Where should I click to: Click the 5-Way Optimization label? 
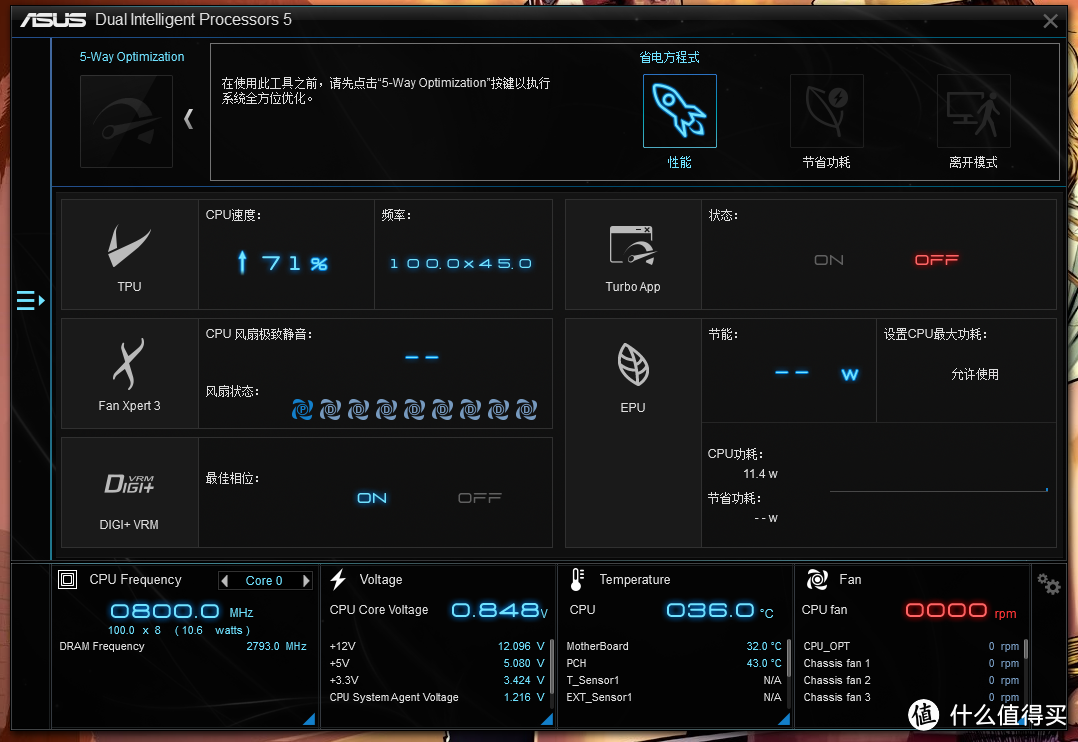[132, 56]
